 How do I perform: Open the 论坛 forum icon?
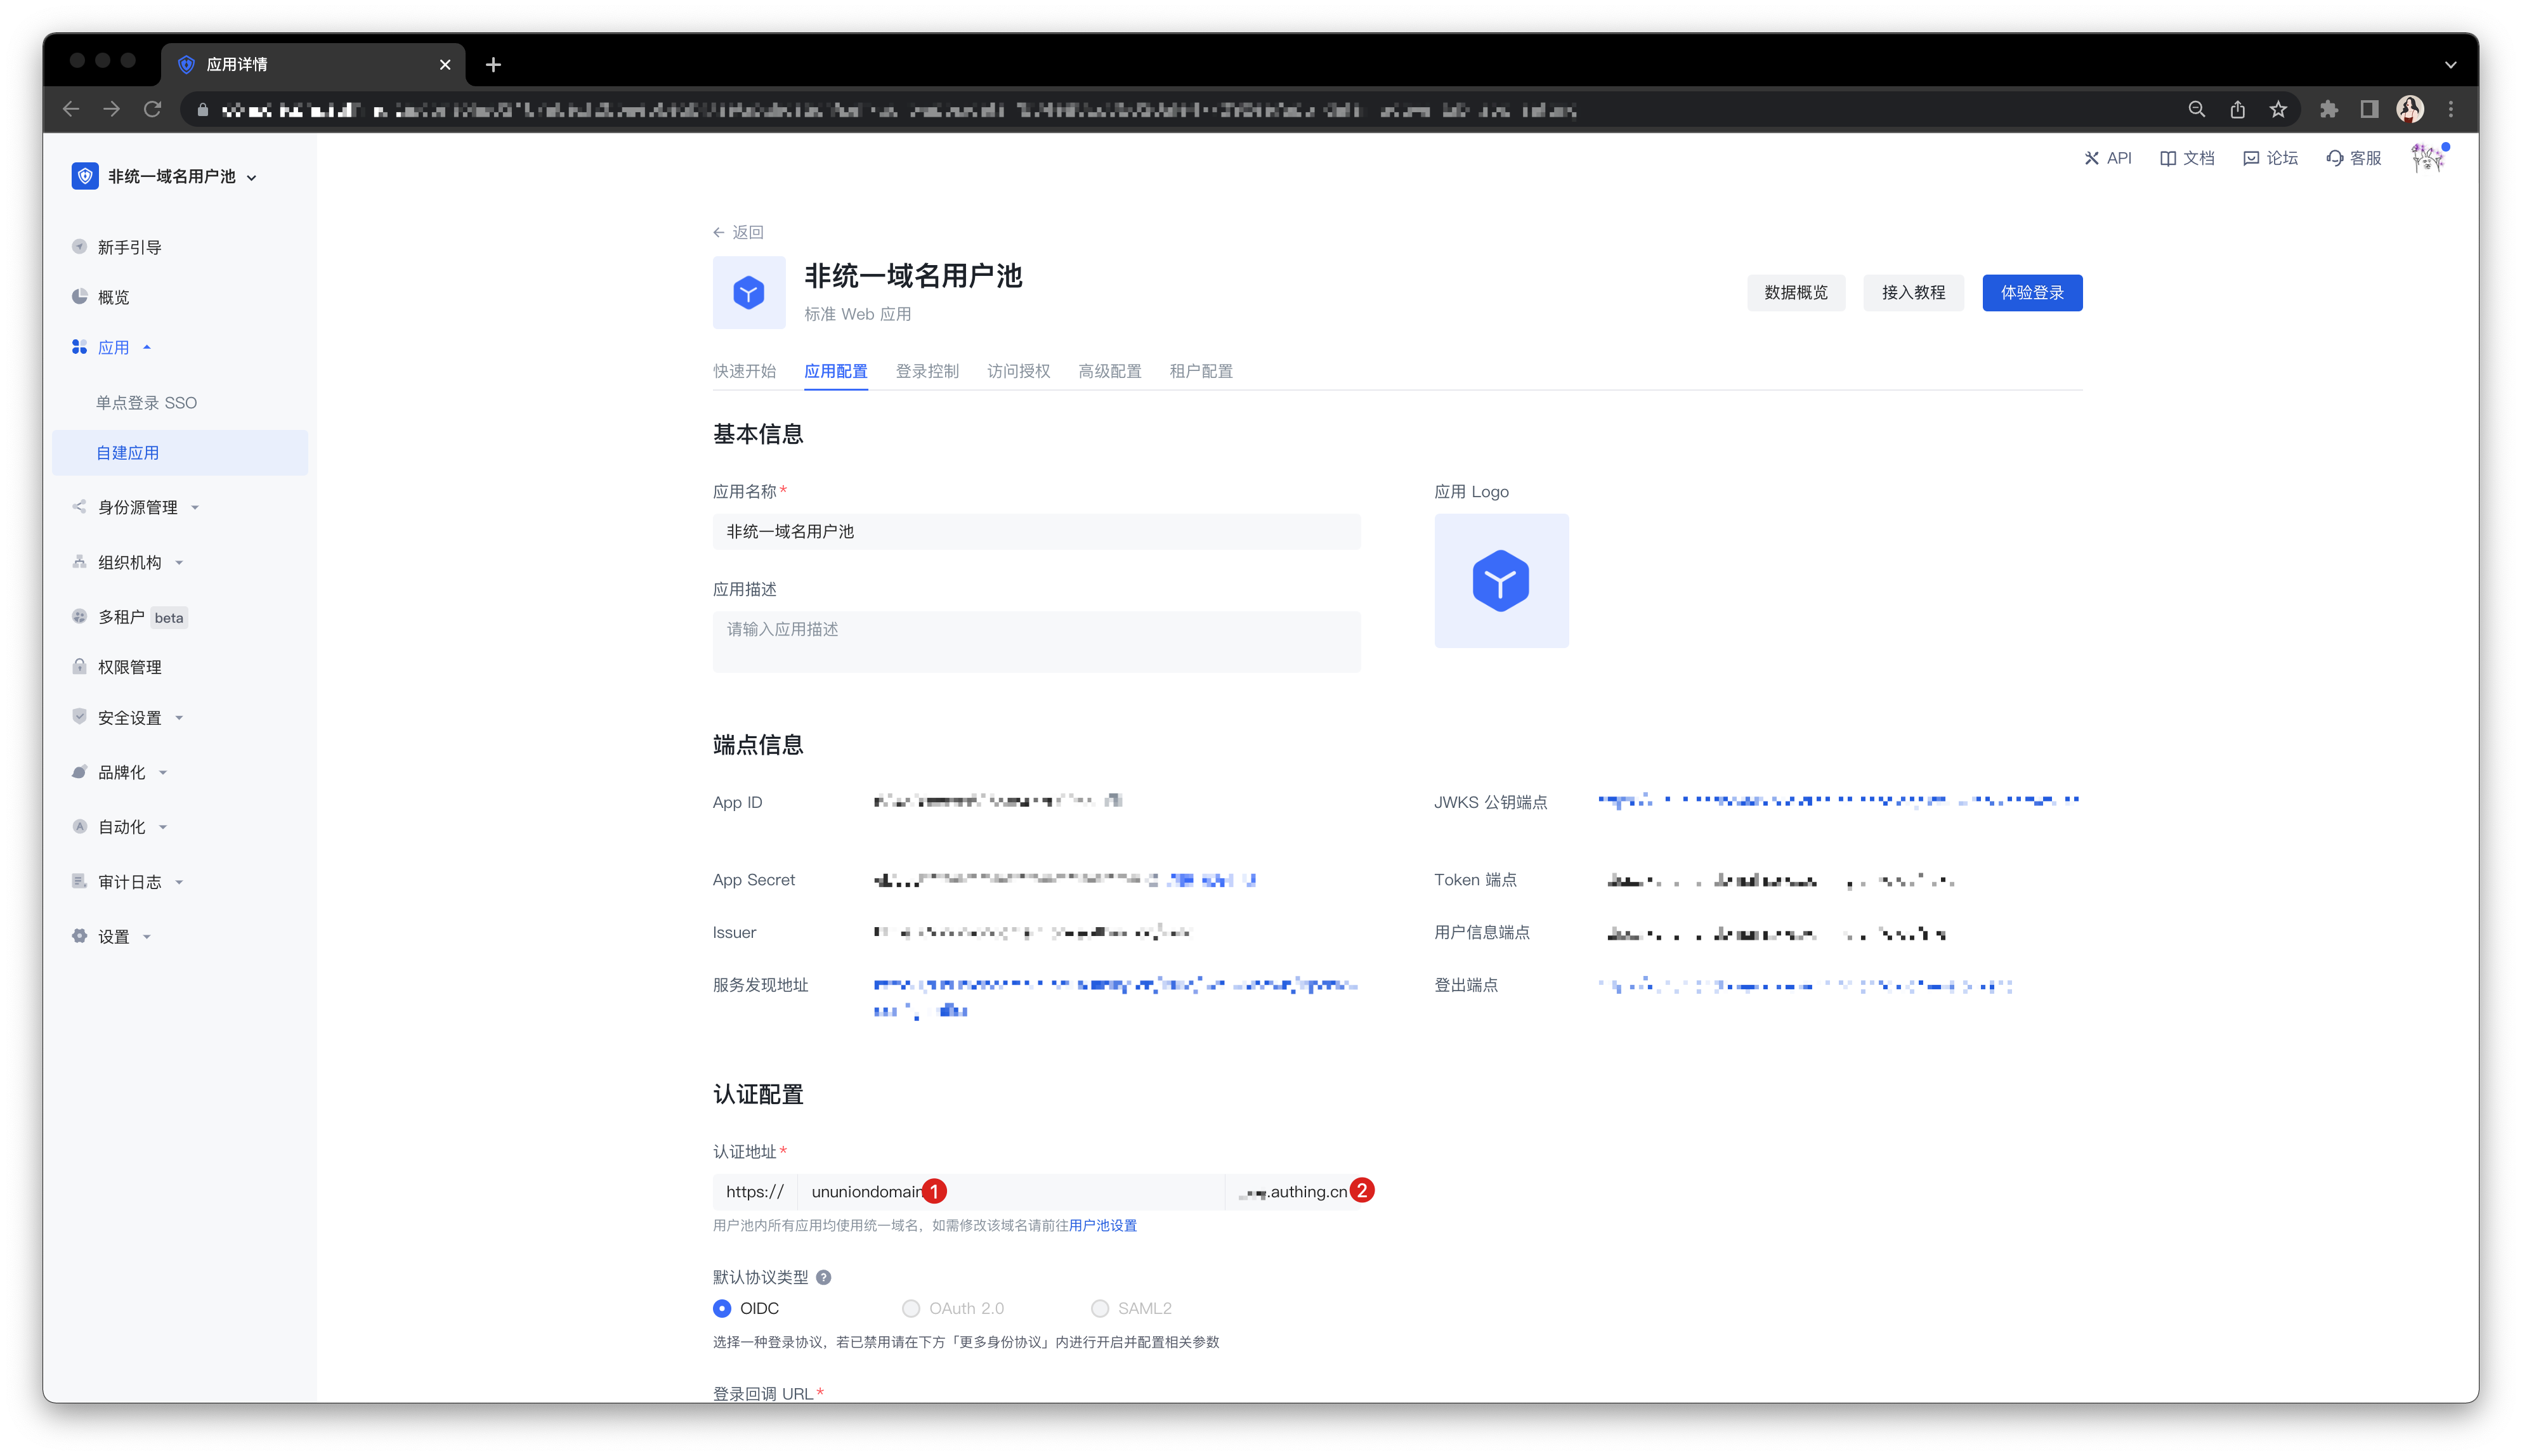tap(2251, 158)
